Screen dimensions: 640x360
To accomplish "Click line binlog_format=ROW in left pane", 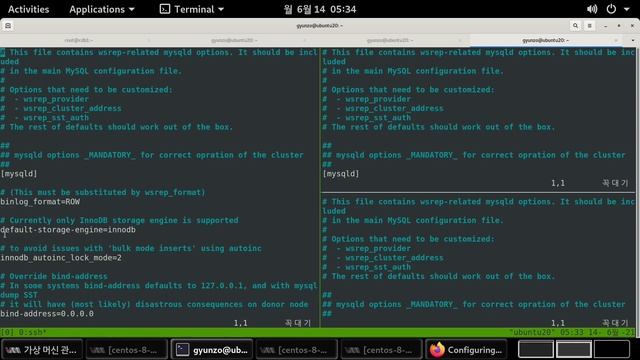I will [x=40, y=202].
